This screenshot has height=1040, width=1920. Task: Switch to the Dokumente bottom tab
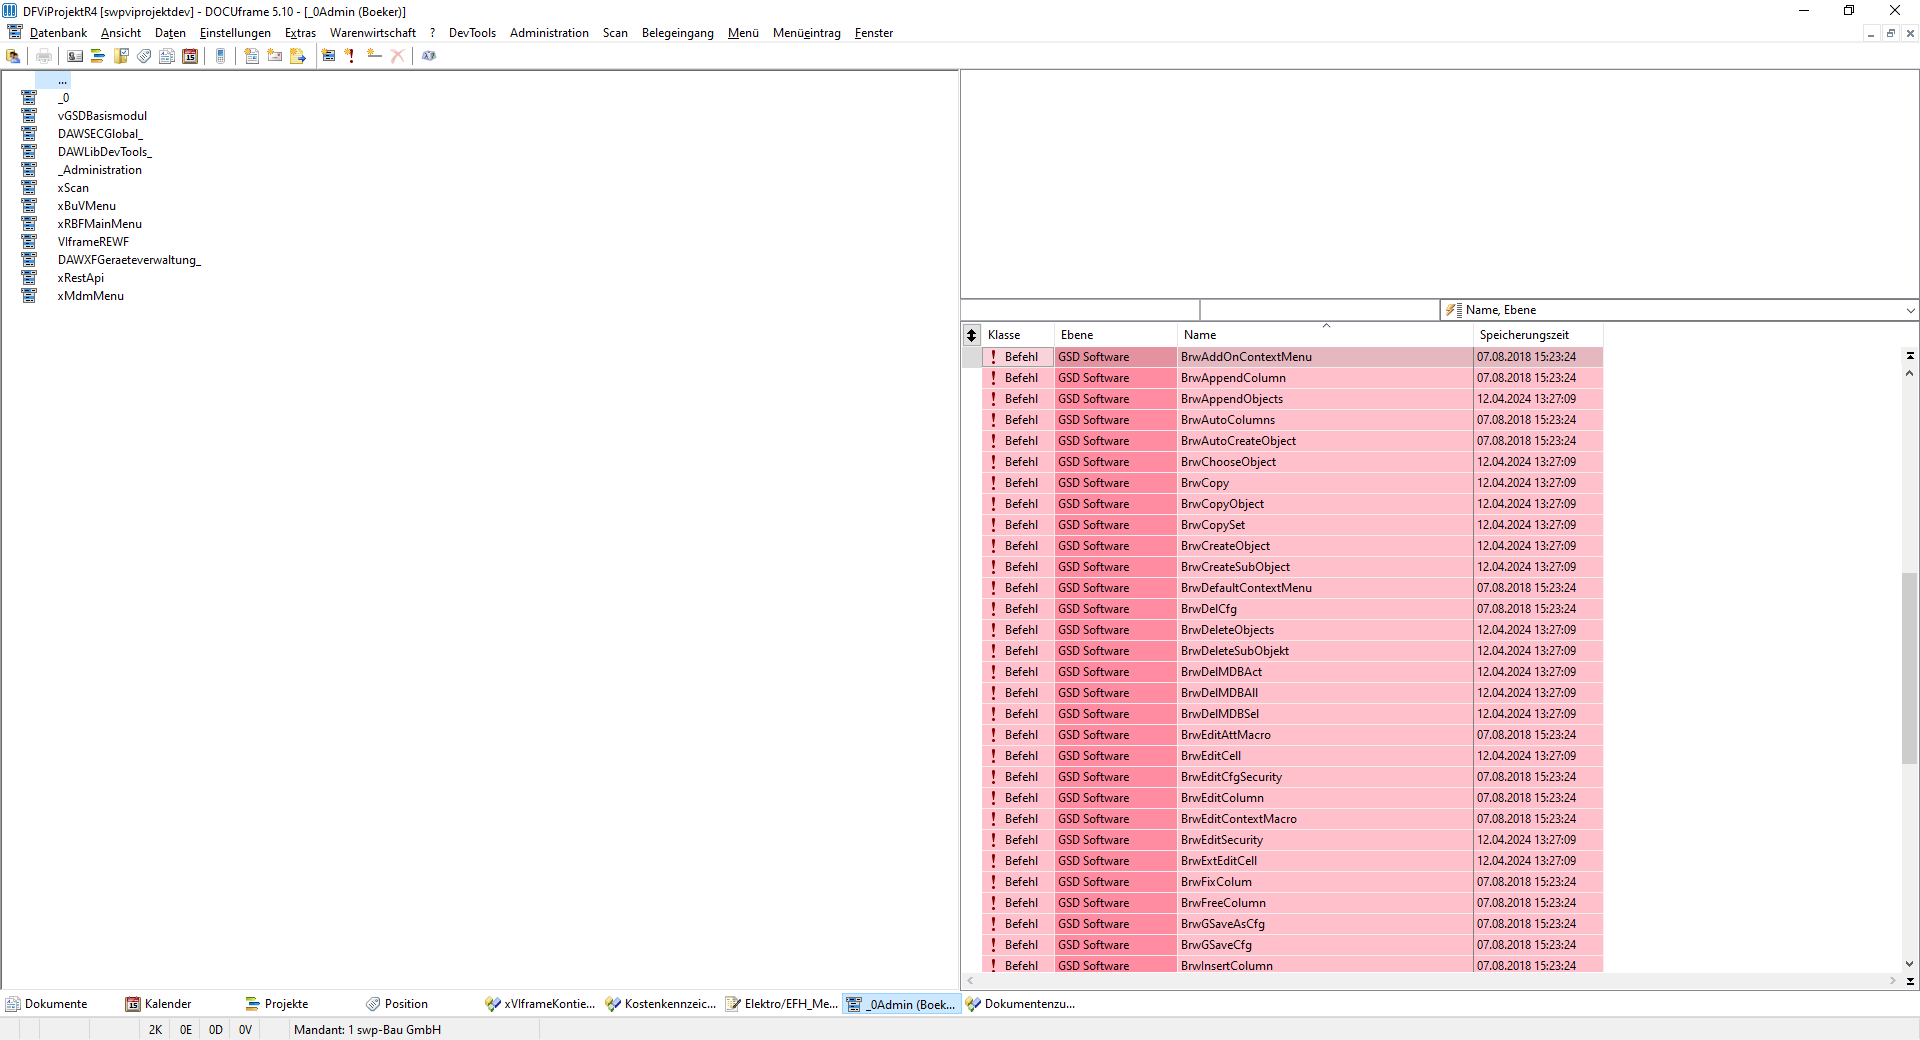(x=47, y=1004)
